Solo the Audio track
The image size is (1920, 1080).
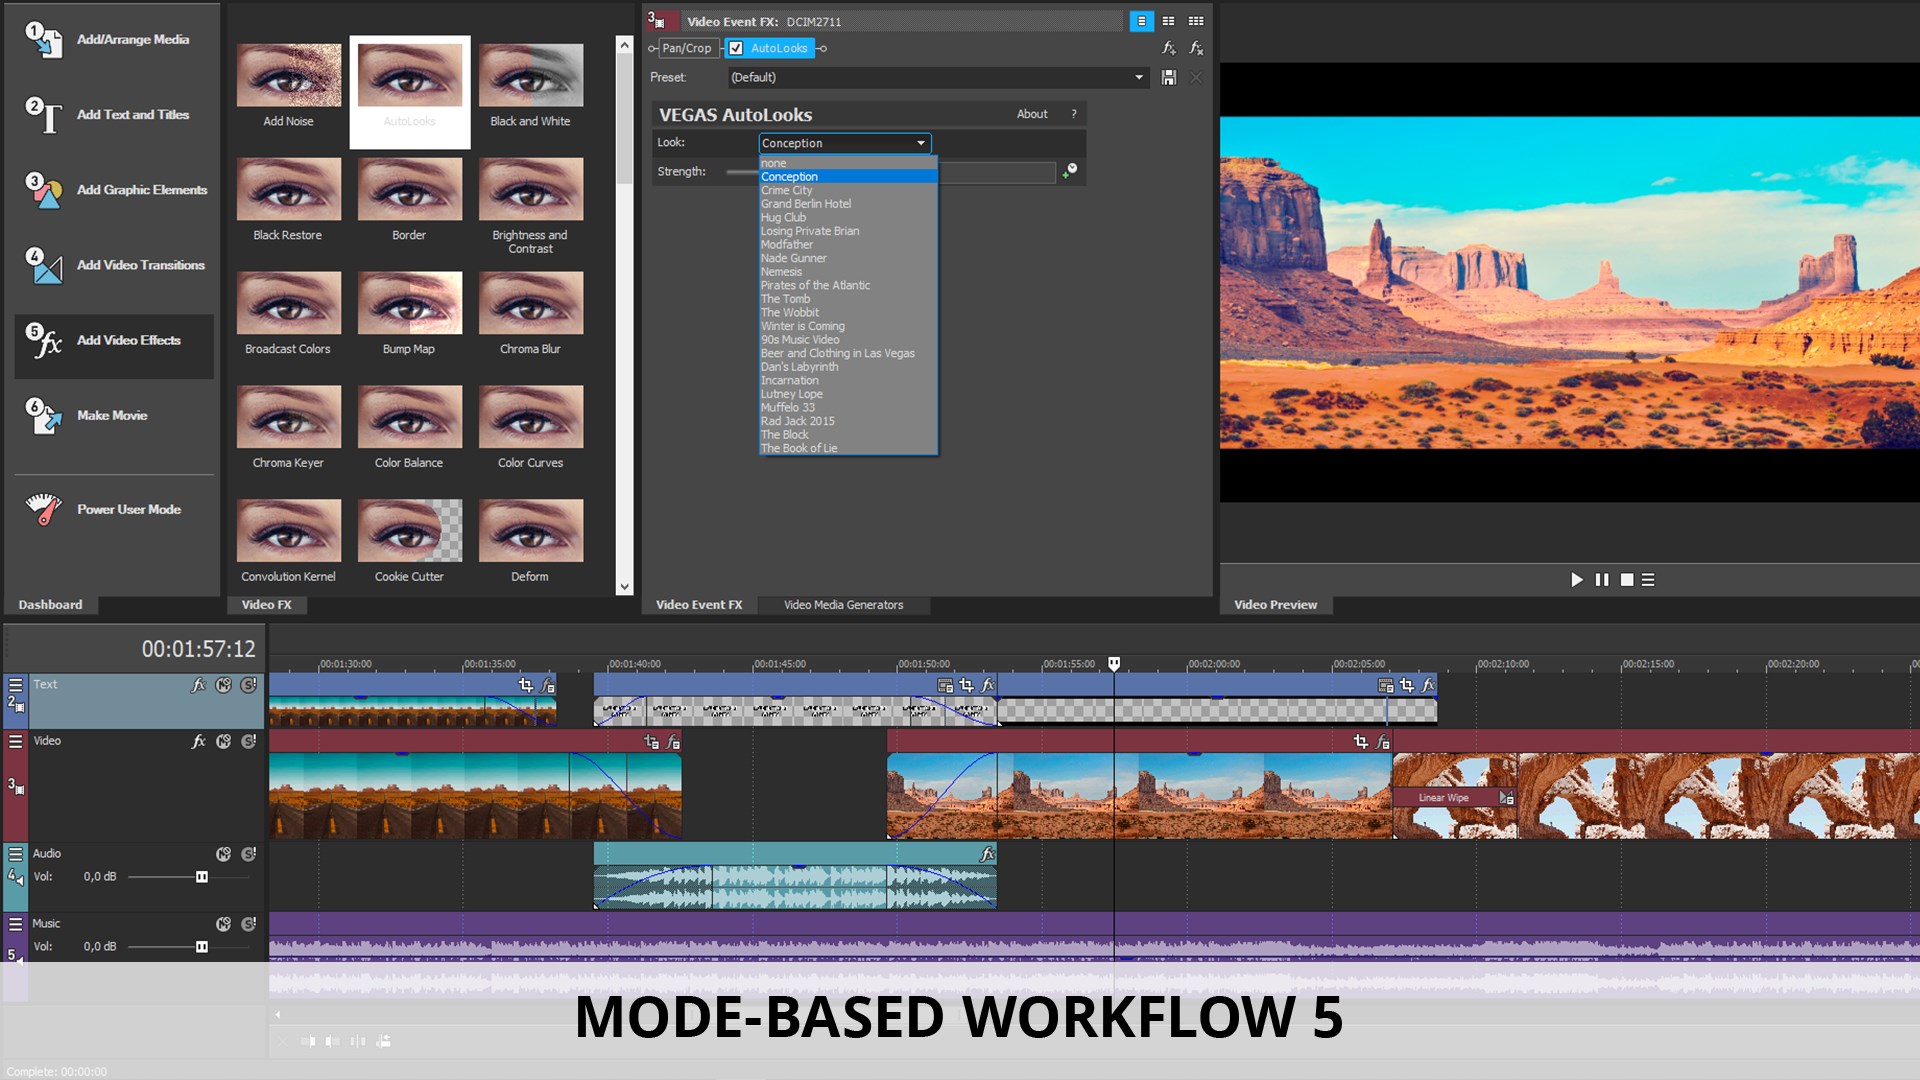tap(249, 853)
